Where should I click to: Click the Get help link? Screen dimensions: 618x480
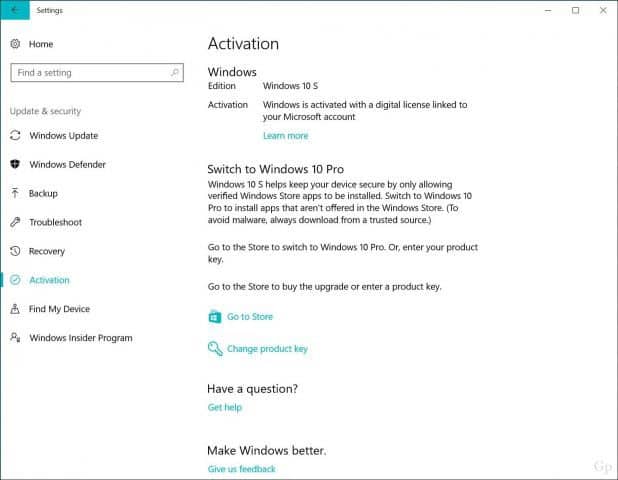(224, 407)
